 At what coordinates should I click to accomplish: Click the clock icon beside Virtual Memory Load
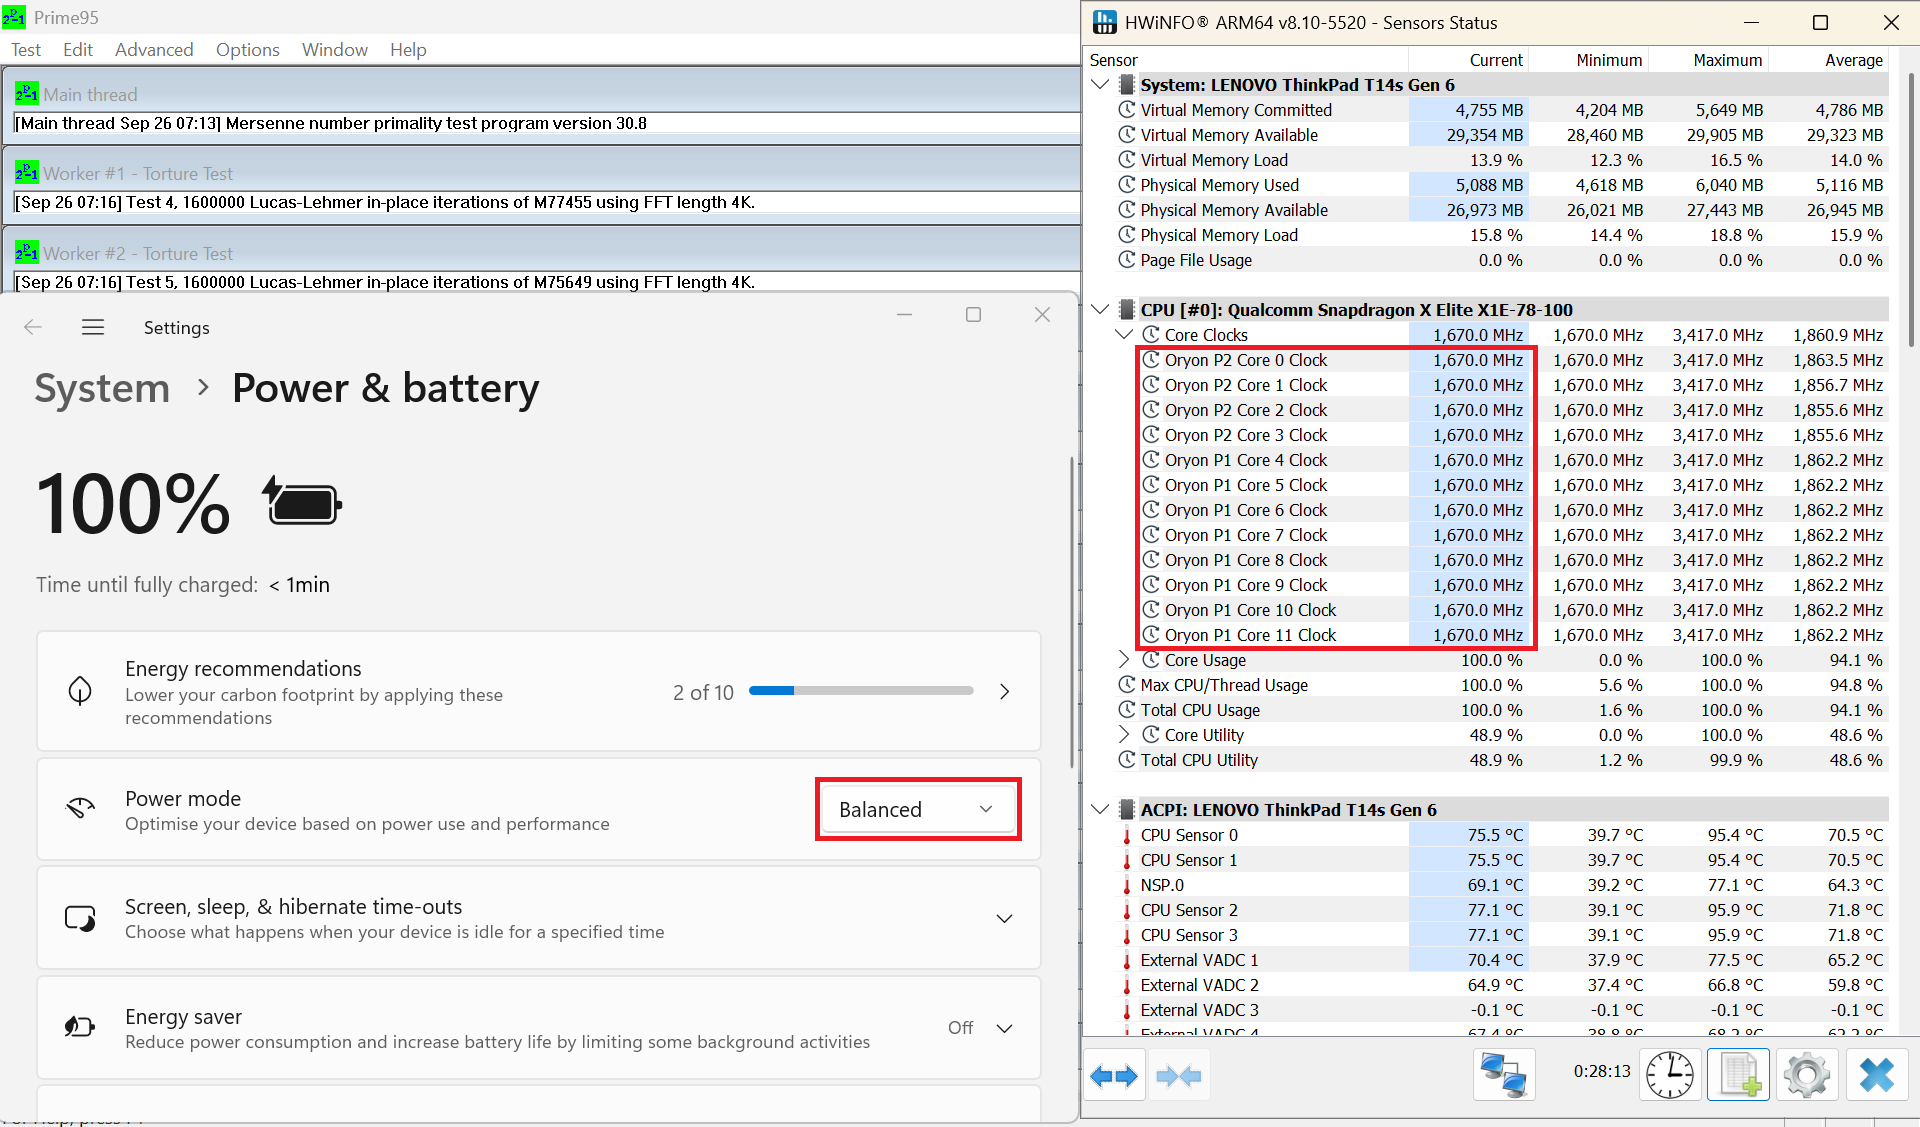(x=1127, y=160)
